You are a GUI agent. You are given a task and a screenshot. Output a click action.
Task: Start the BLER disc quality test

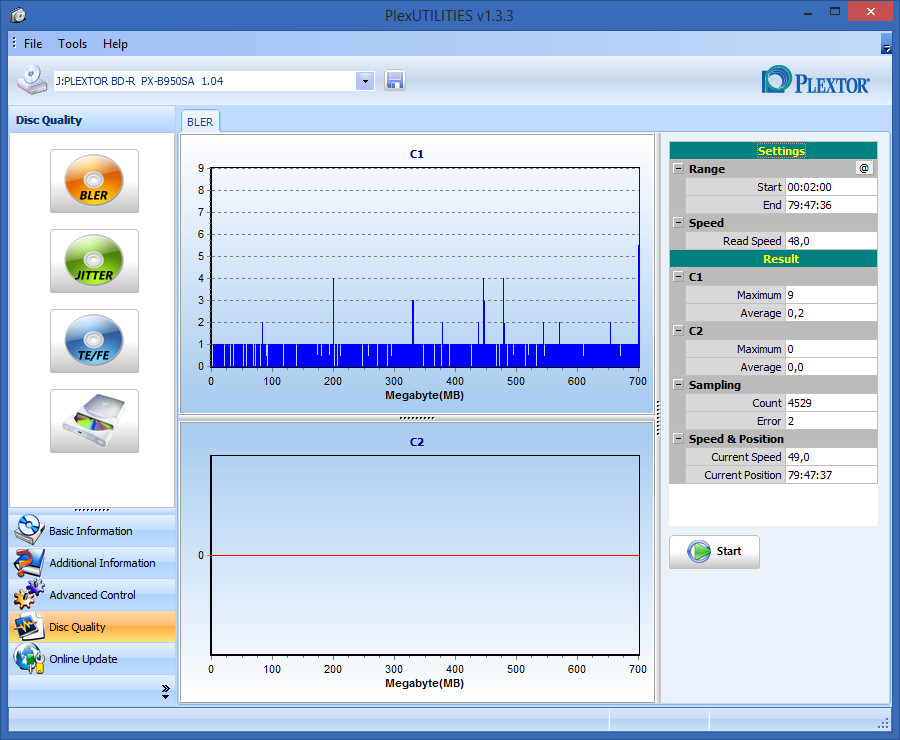click(x=94, y=181)
